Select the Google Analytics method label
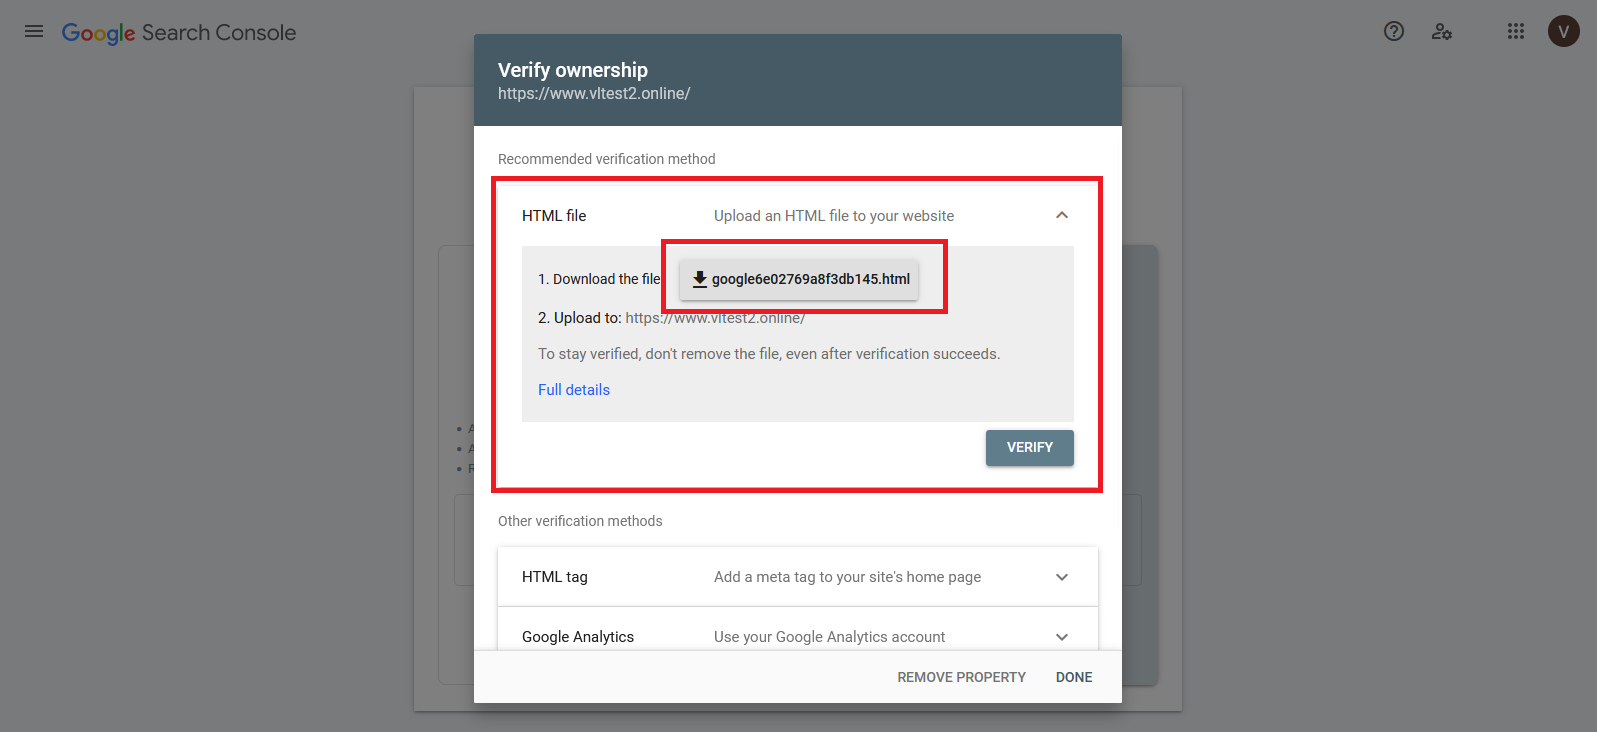This screenshot has width=1597, height=732. [578, 637]
